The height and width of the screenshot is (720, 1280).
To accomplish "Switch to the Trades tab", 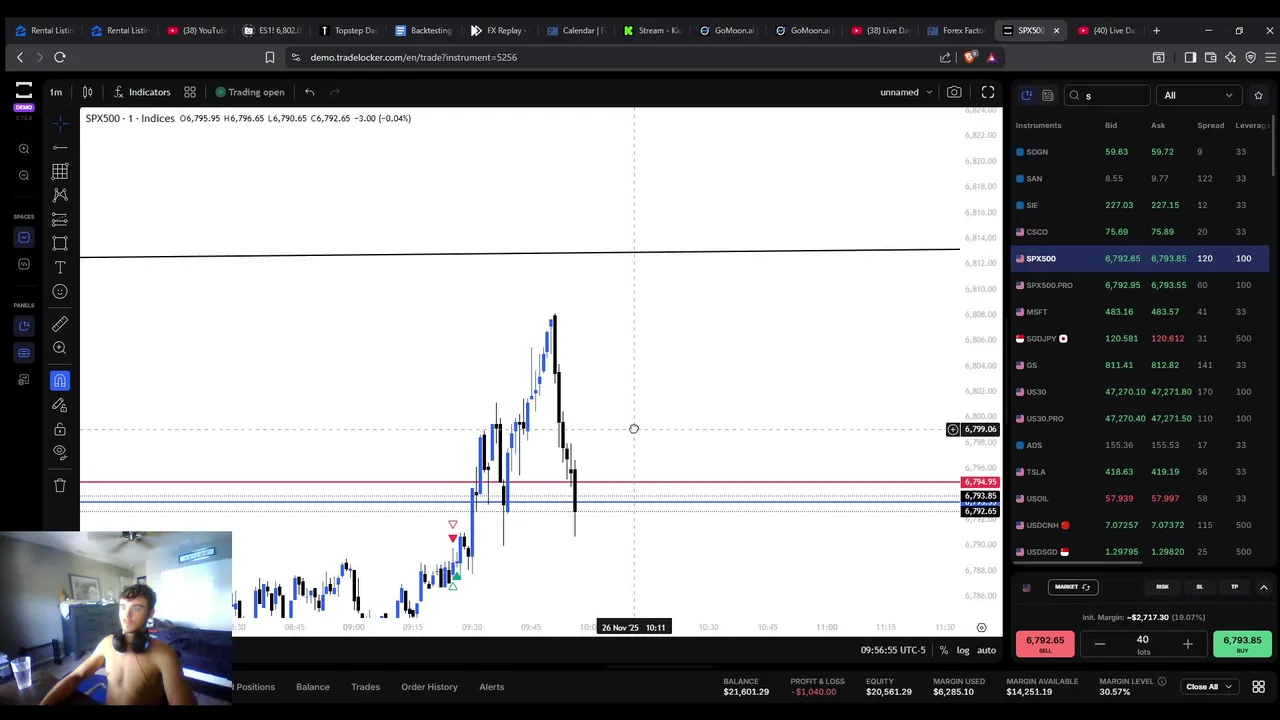I will pyautogui.click(x=365, y=687).
